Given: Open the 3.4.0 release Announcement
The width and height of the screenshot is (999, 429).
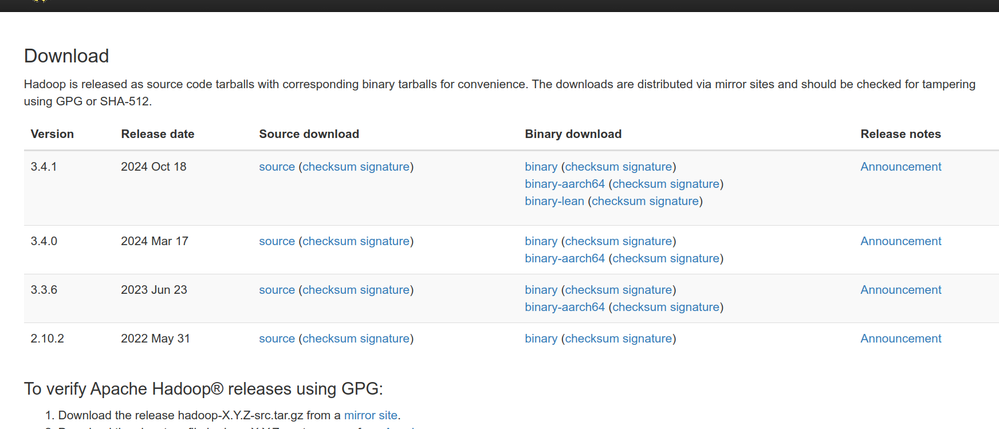Looking at the screenshot, I should pos(900,242).
